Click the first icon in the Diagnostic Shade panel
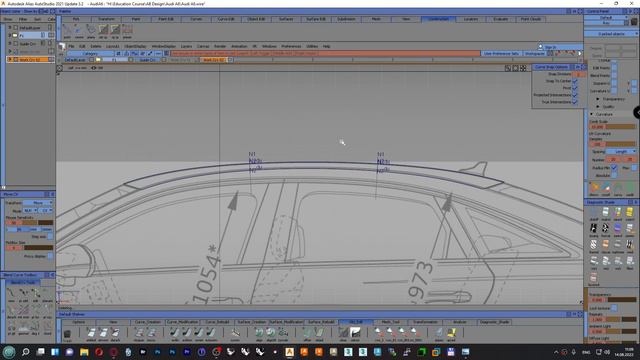 (593, 212)
